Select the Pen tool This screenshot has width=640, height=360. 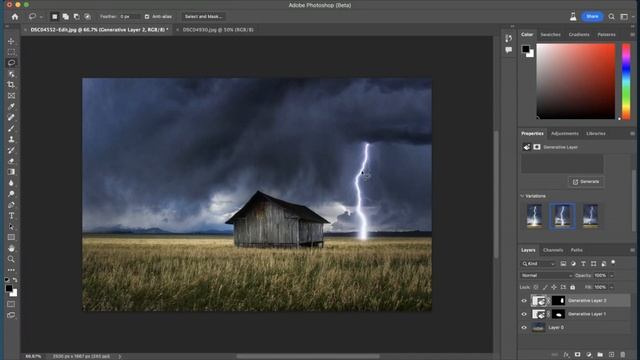11,205
